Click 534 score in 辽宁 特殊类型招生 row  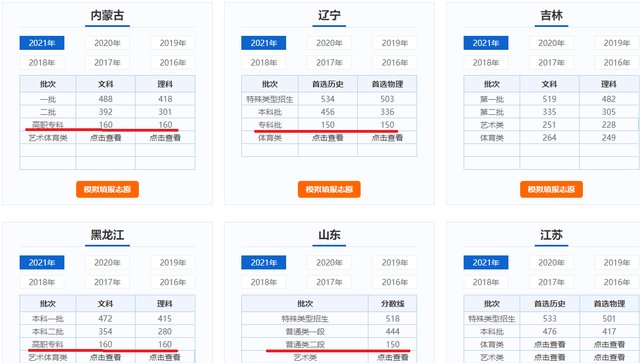pos(327,99)
